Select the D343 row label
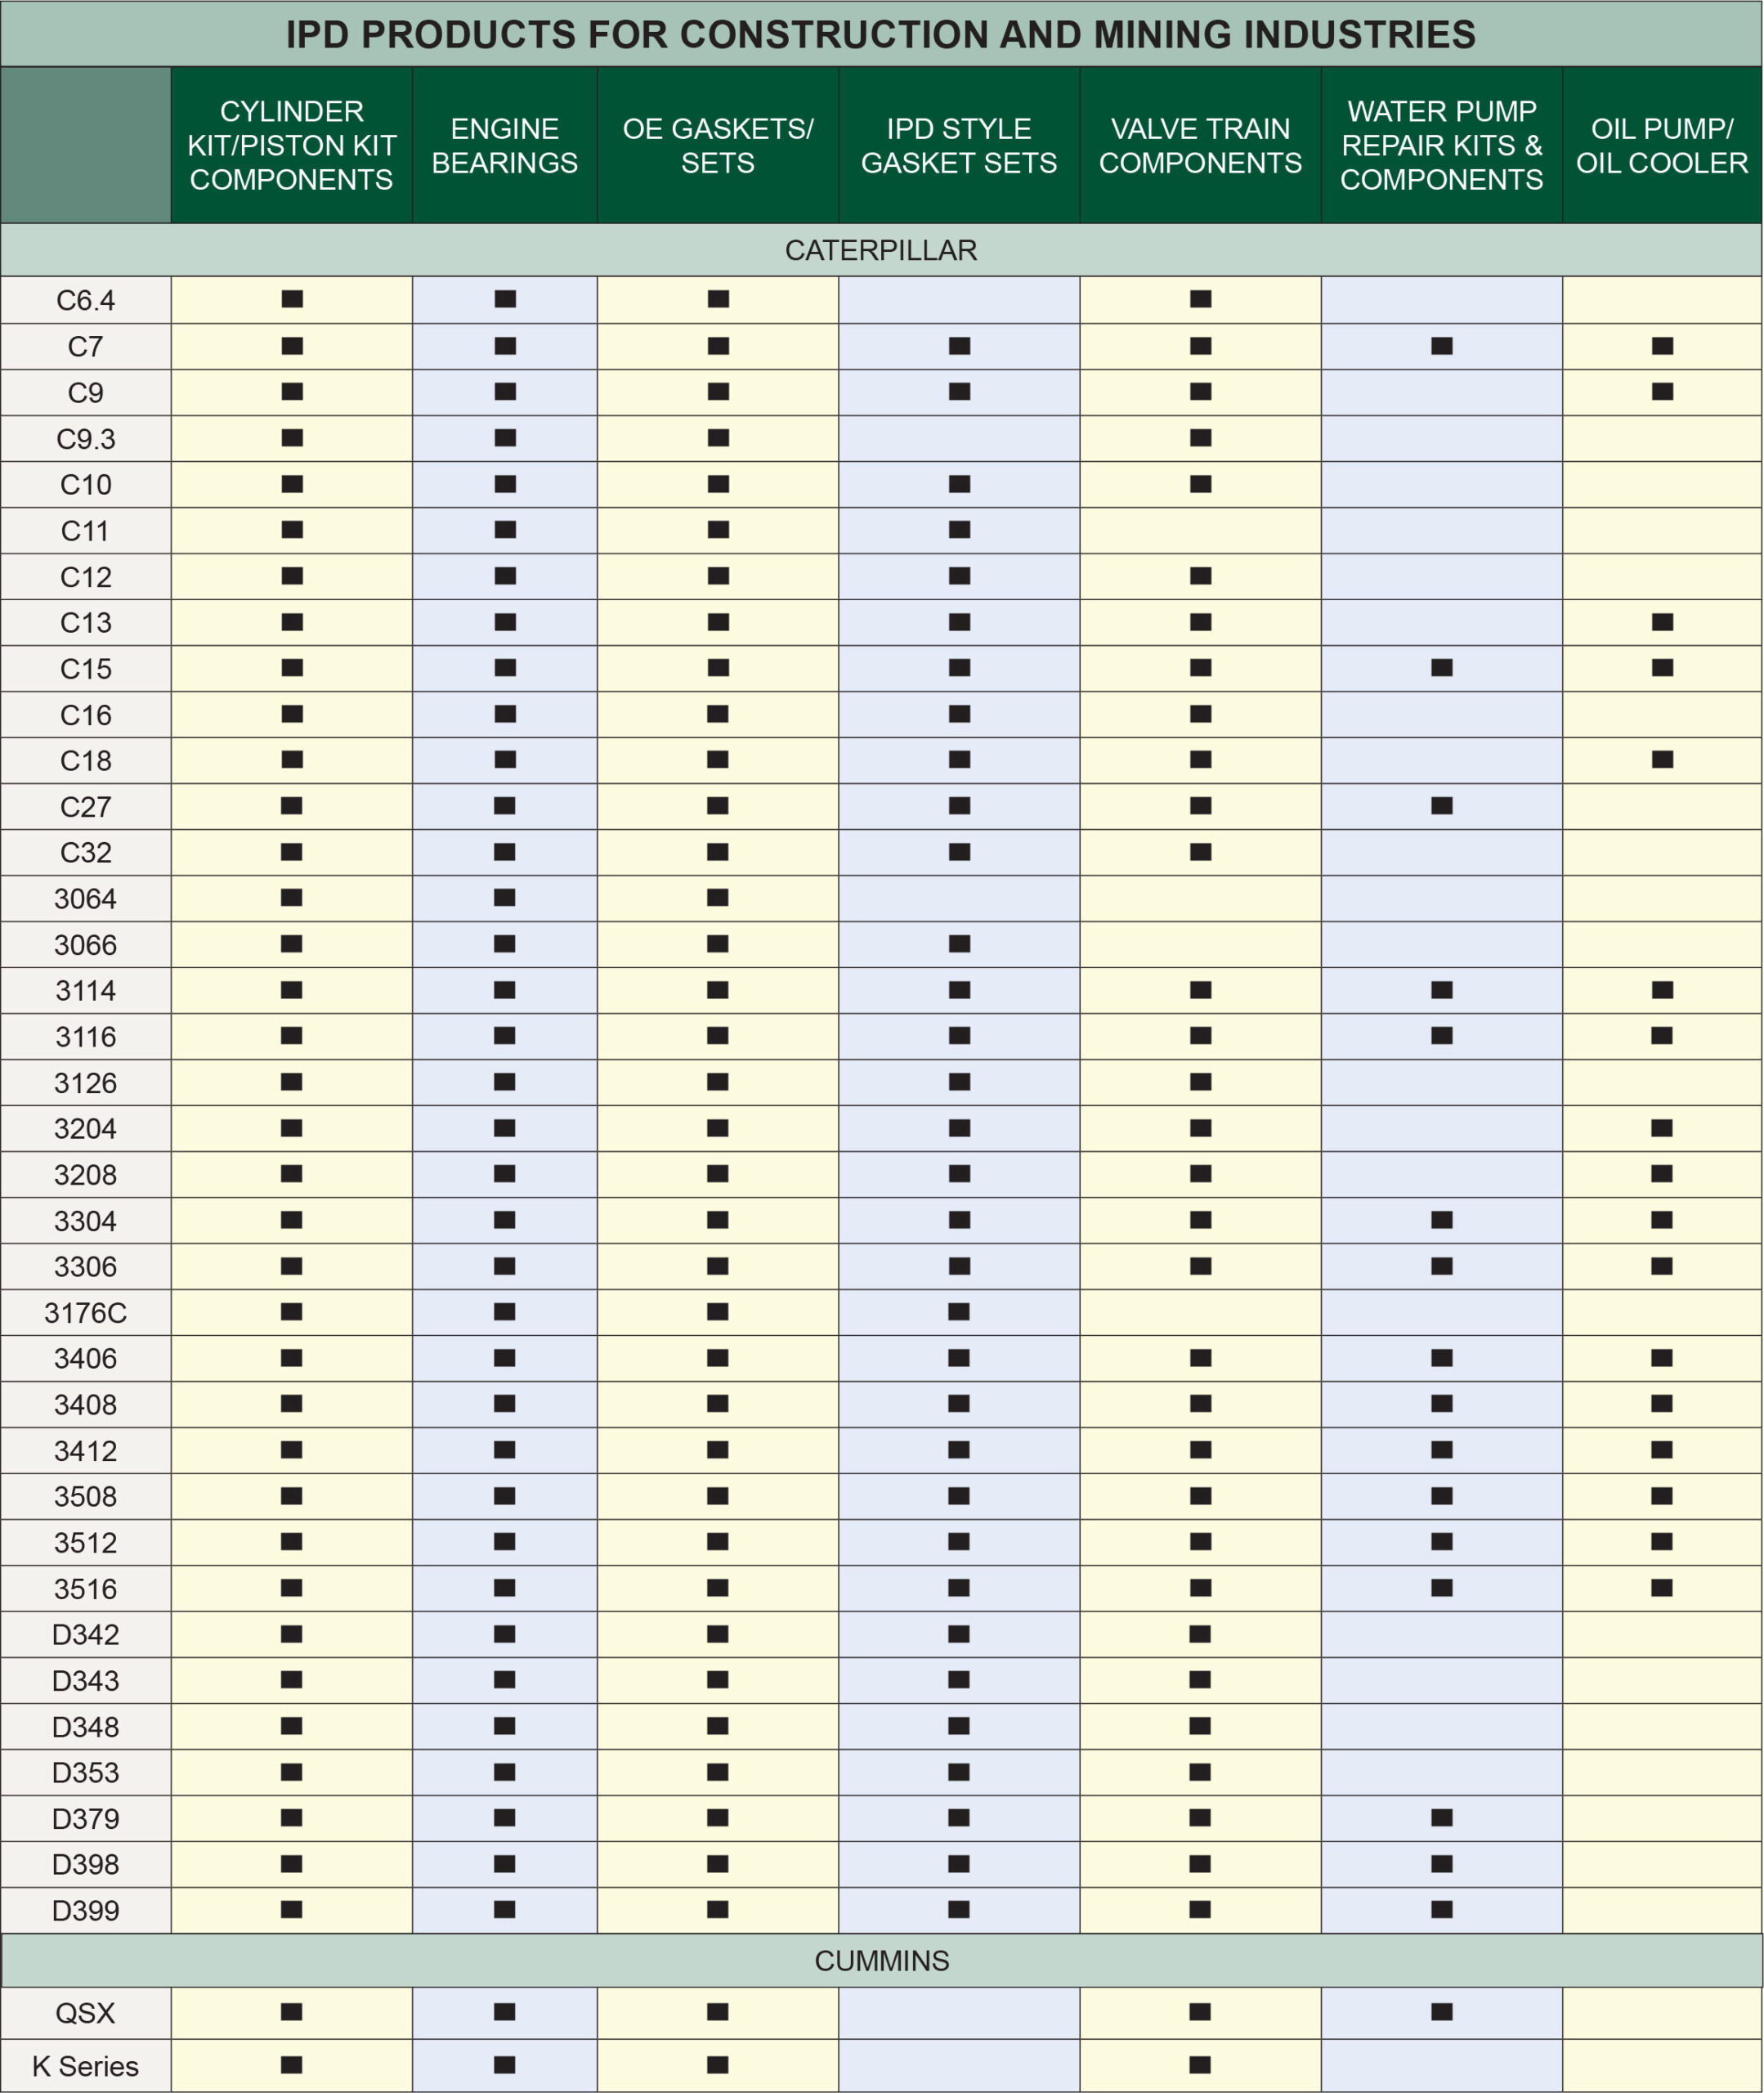This screenshot has height=2093, width=1764. (86, 1680)
